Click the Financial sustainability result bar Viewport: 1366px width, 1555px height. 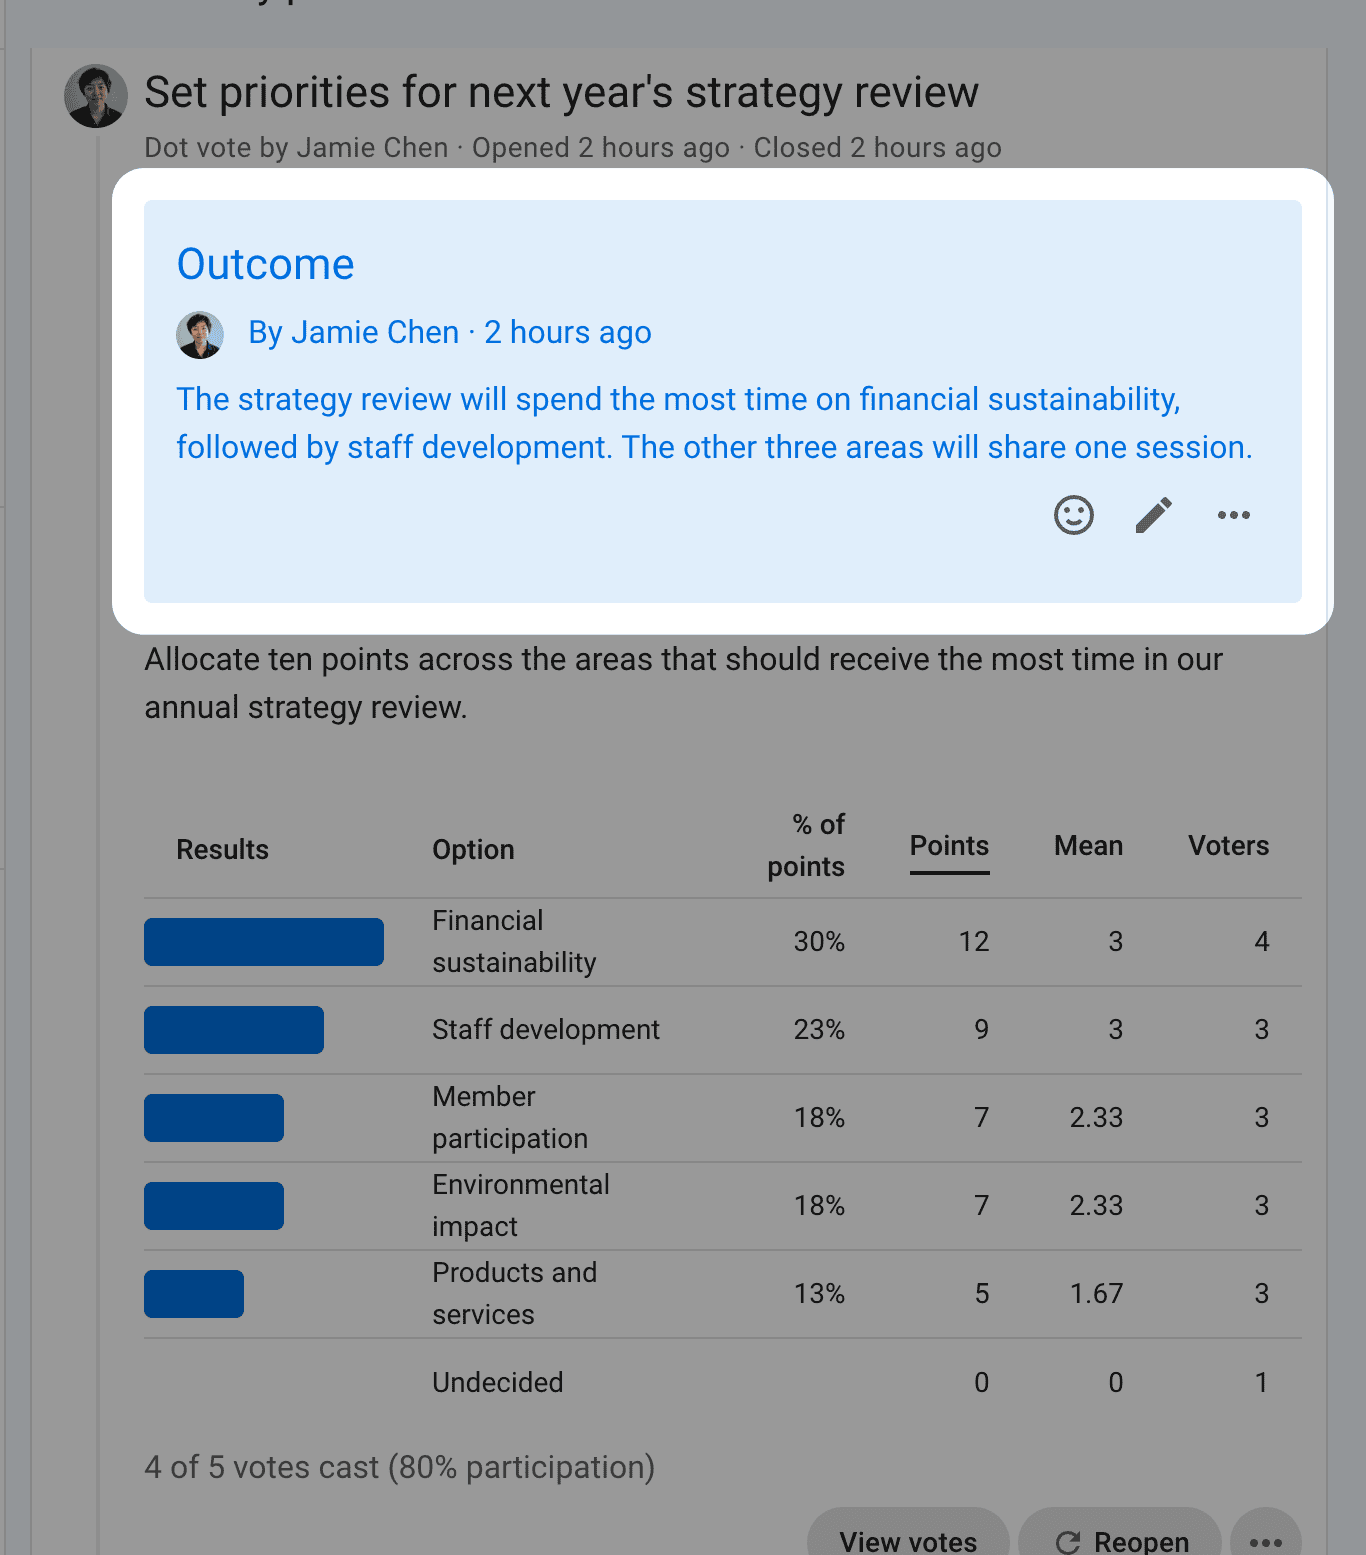[264, 942]
